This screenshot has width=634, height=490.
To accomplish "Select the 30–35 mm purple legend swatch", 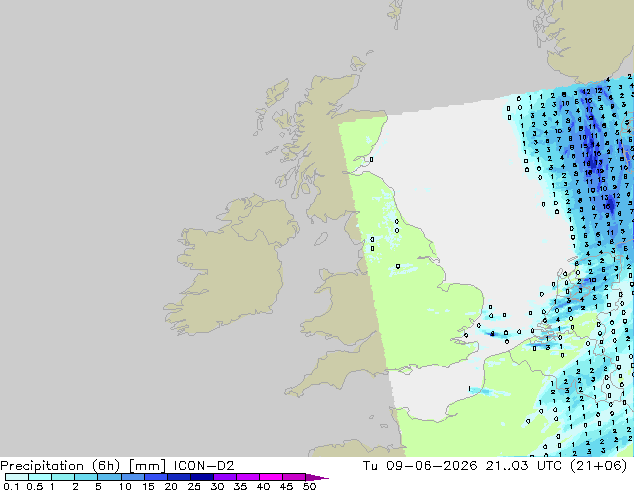I will (225, 477).
